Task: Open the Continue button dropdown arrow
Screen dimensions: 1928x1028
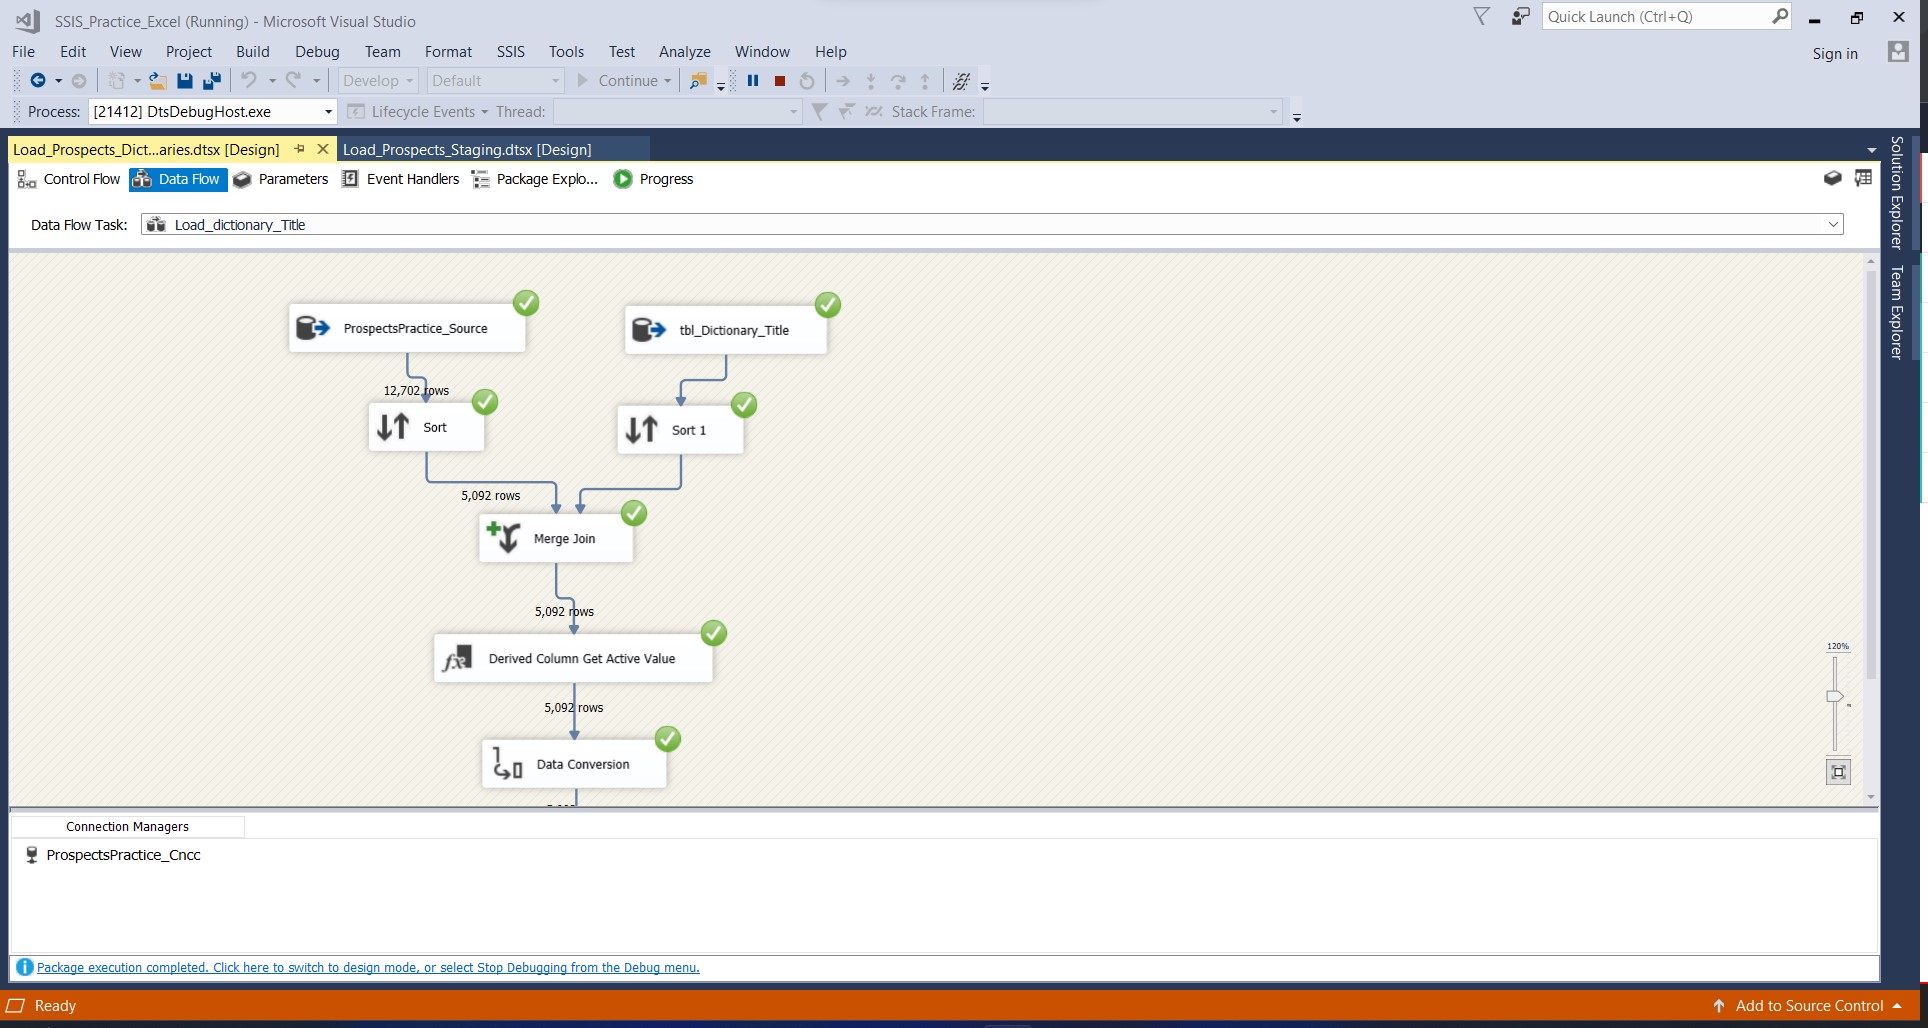Action: point(667,81)
